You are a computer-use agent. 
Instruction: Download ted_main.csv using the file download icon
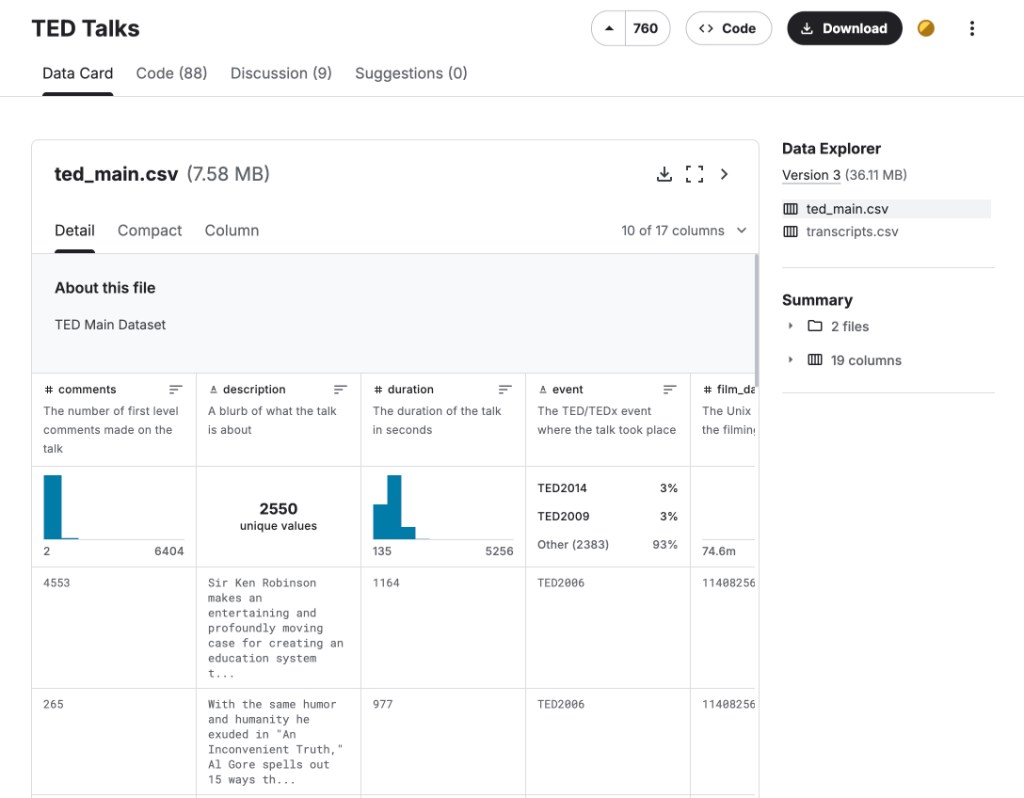664,174
